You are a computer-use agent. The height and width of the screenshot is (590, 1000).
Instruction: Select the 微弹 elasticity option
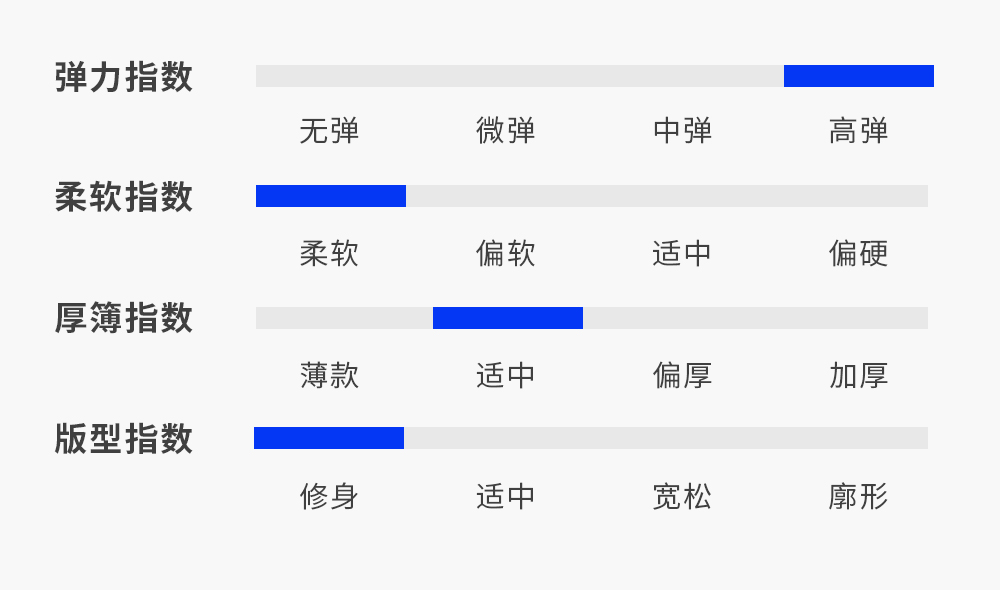[x=506, y=131]
